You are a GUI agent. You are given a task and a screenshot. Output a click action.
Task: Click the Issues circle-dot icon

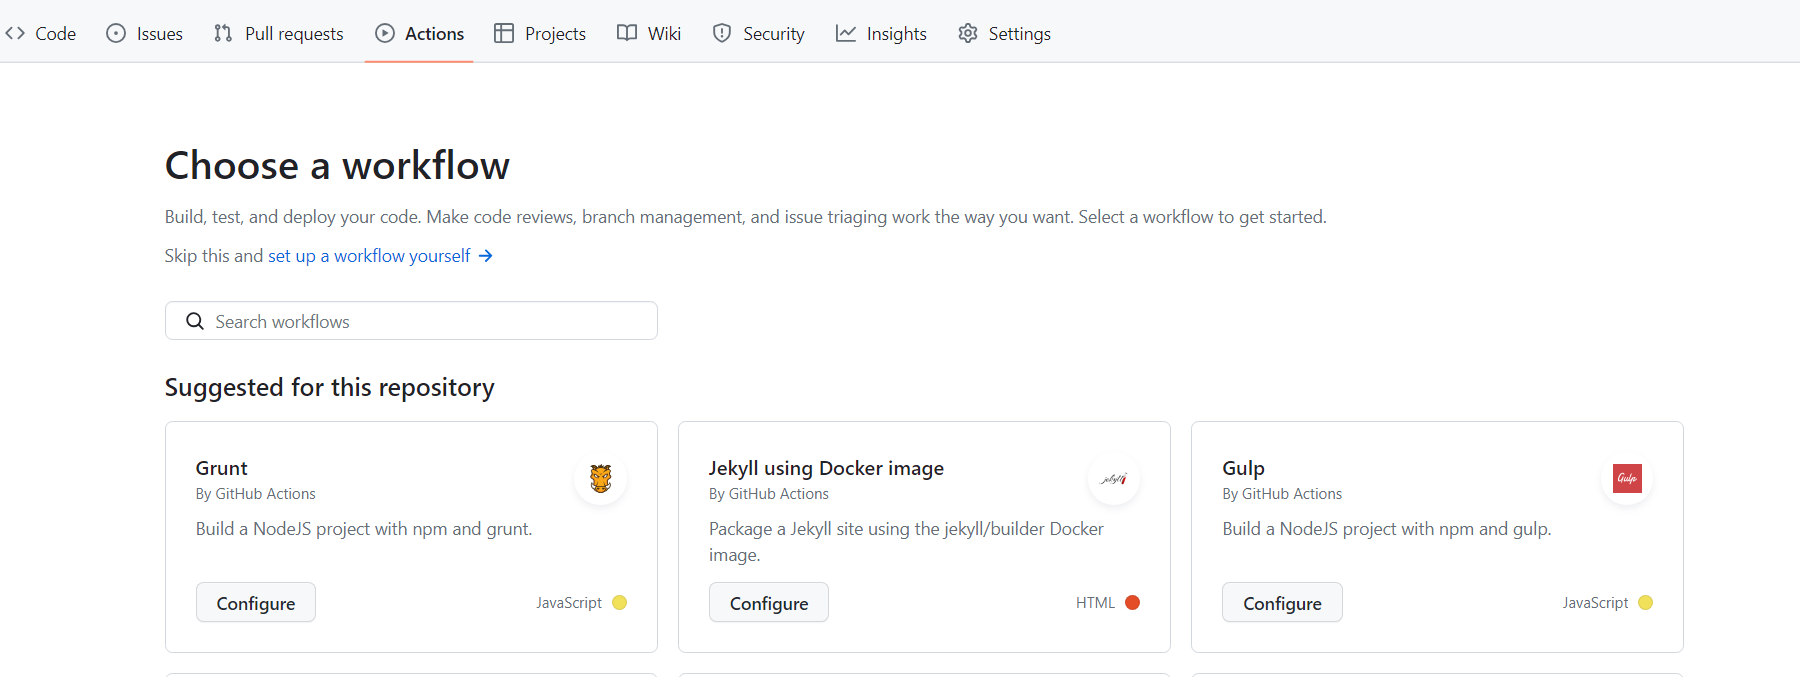pyautogui.click(x=116, y=33)
